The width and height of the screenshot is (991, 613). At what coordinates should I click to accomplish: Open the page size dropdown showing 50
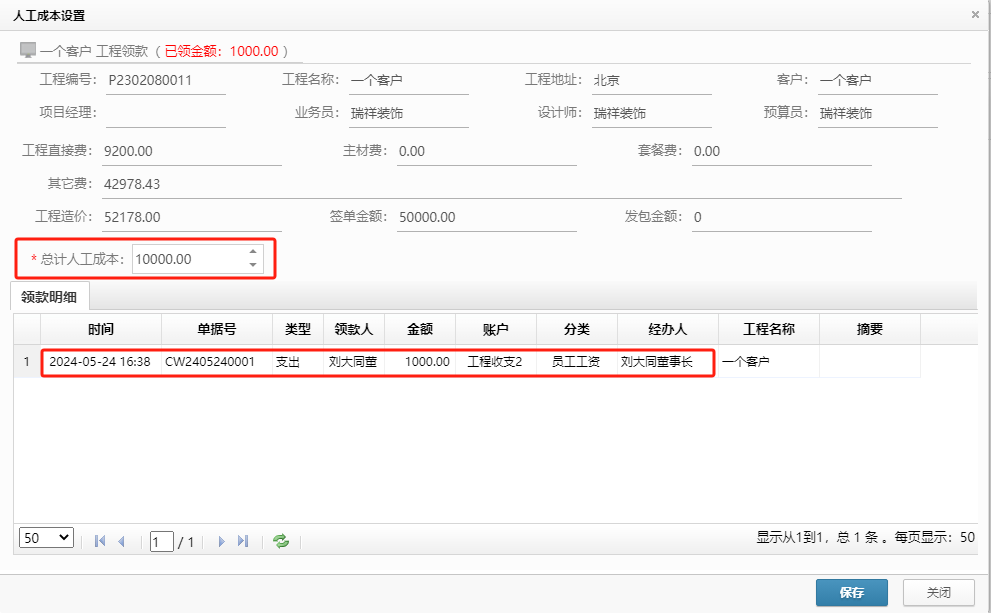pyautogui.click(x=45, y=538)
